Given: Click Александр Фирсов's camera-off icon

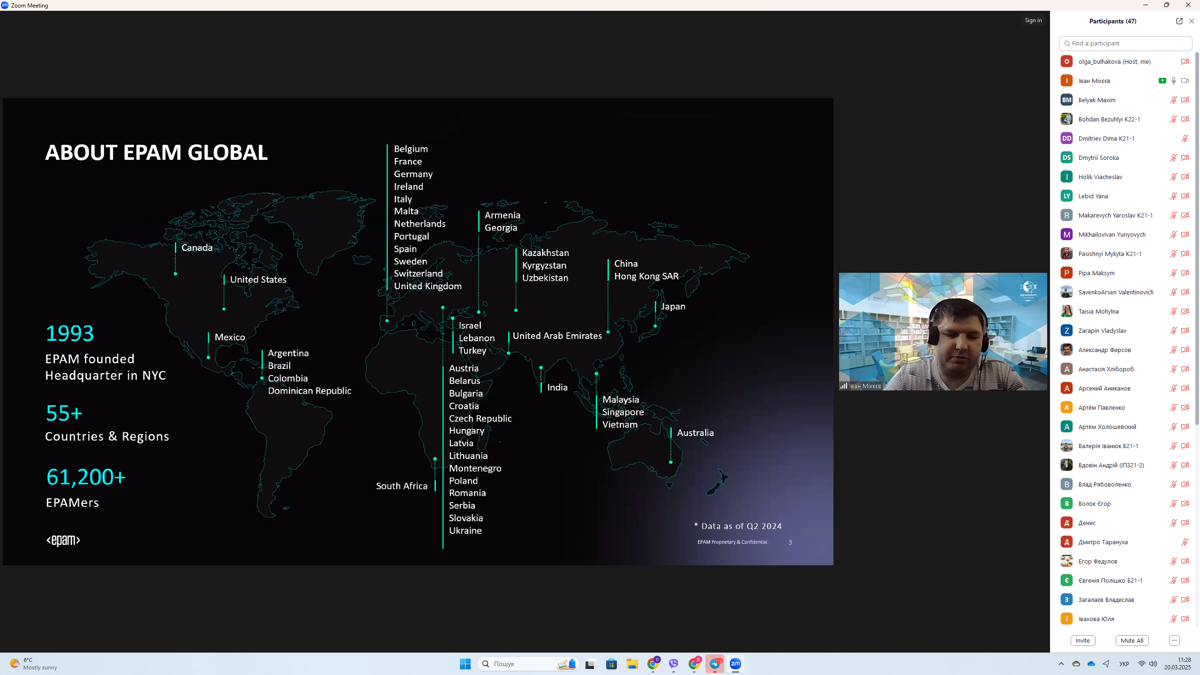Looking at the screenshot, I should pos(1185,350).
